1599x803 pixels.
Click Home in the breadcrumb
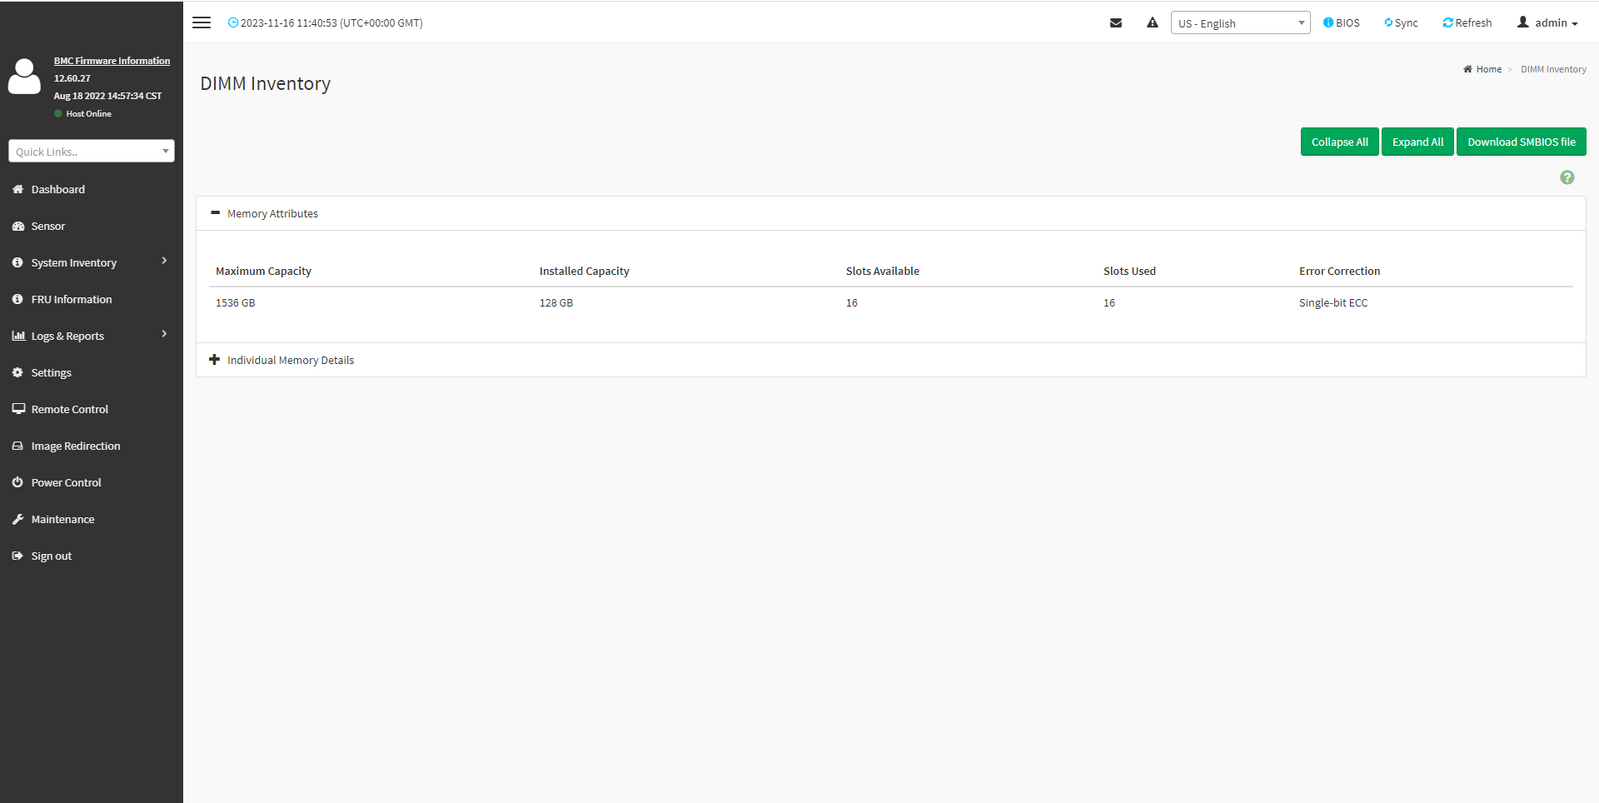point(1488,69)
